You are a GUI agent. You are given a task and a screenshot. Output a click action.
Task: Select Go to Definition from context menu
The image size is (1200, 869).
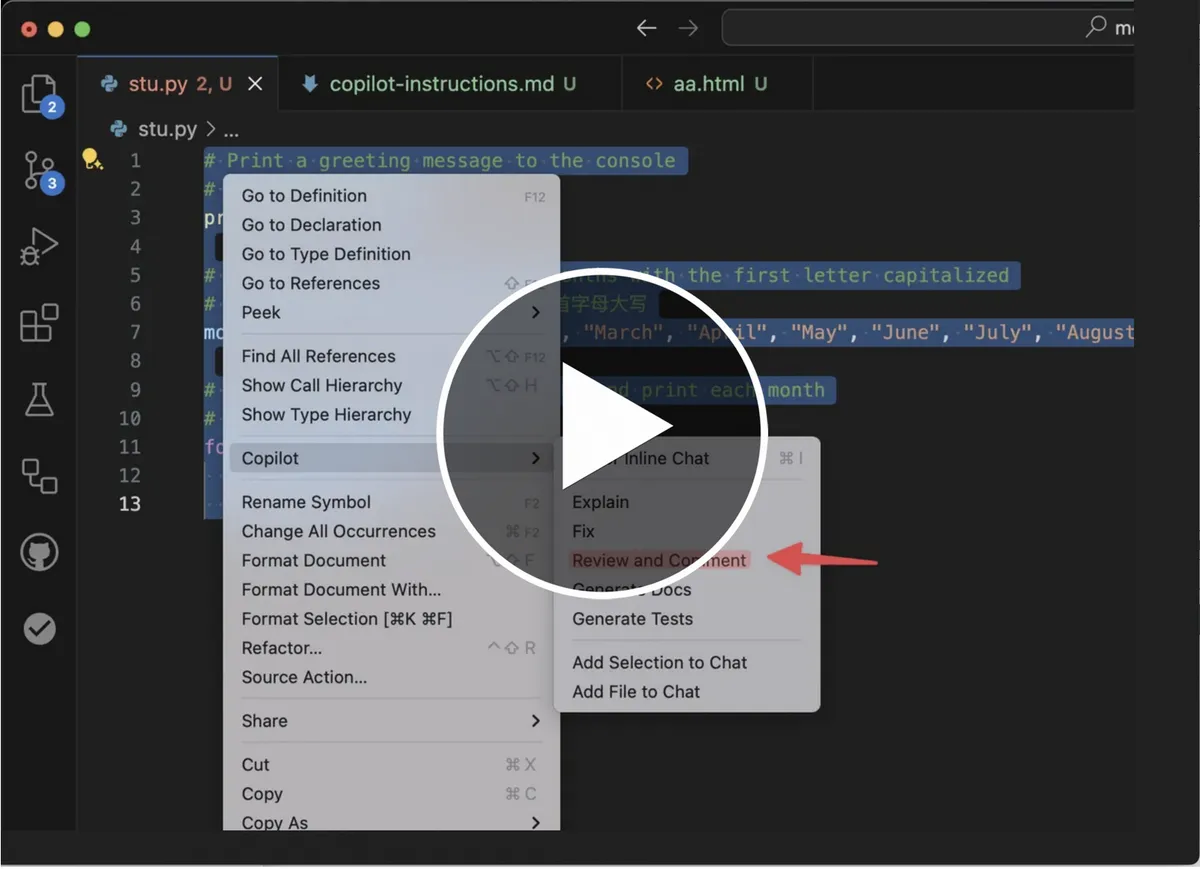click(304, 196)
